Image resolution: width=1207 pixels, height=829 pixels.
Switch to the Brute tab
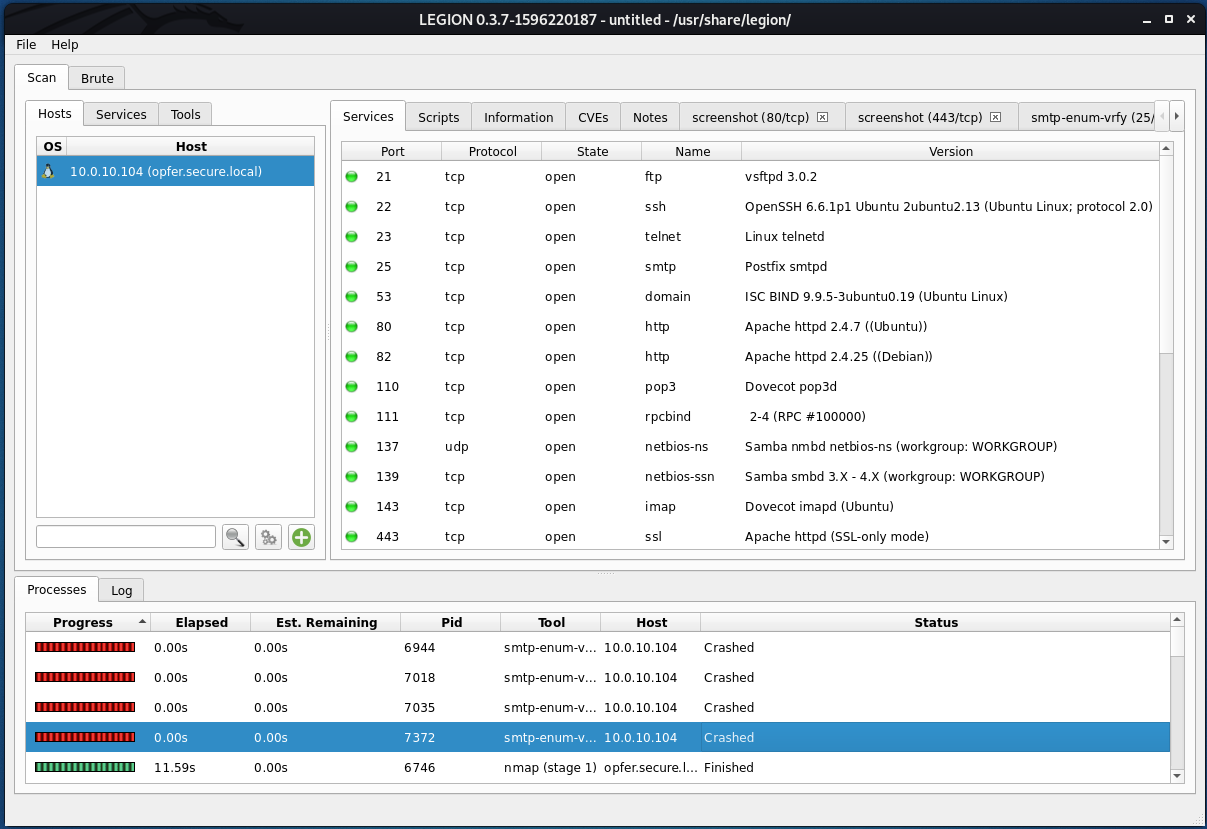coord(97,78)
